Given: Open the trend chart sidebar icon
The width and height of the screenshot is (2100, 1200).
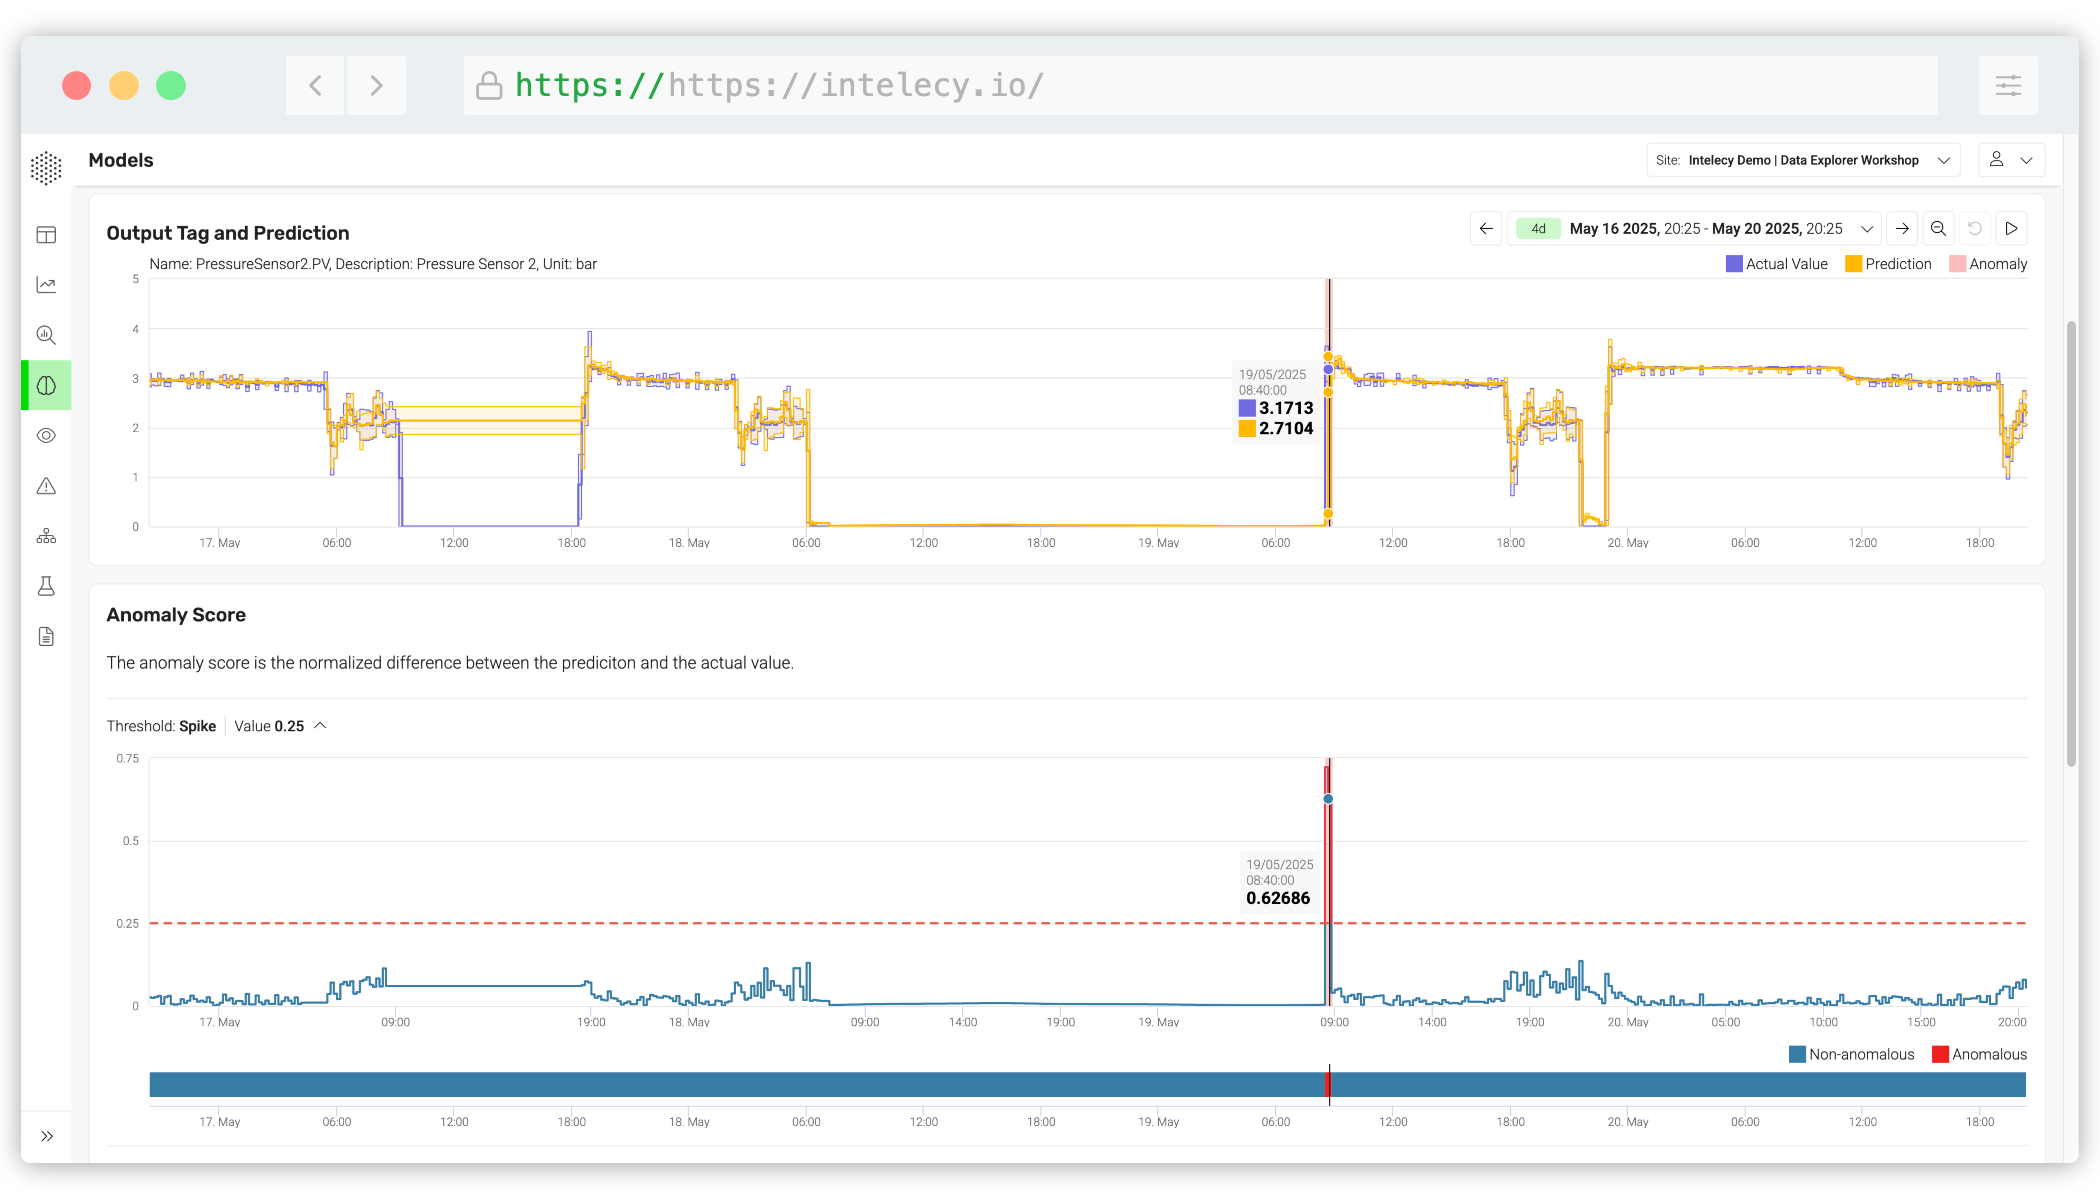Looking at the screenshot, I should [46, 285].
